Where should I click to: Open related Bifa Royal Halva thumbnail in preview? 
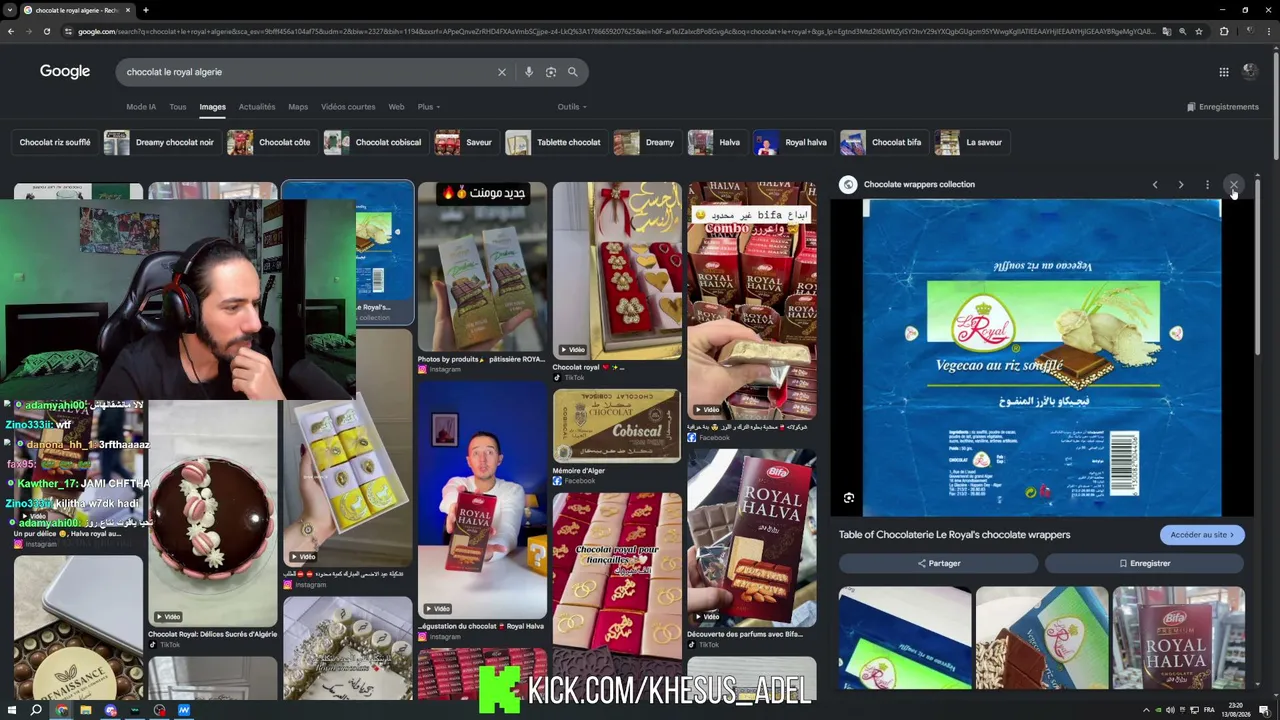pyautogui.click(x=1179, y=638)
